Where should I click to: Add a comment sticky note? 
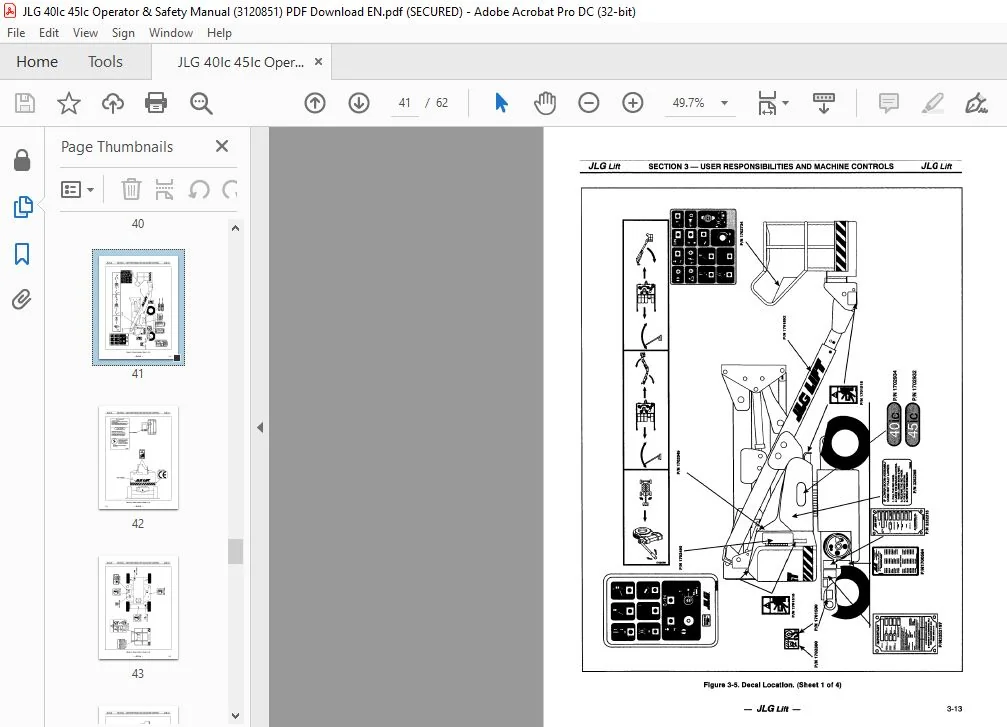[x=889, y=103]
